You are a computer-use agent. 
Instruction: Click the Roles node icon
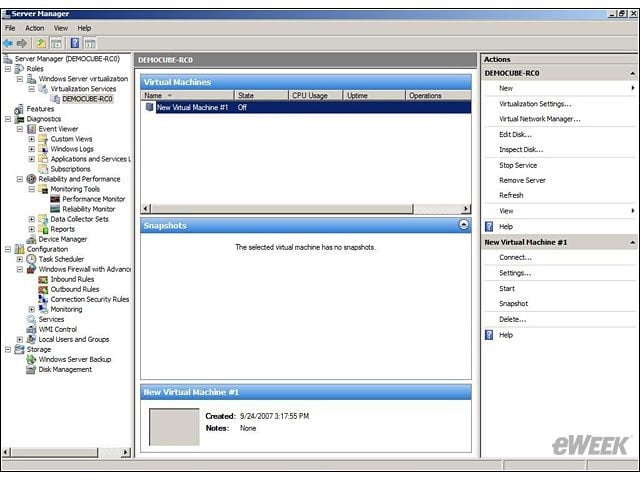tap(19, 69)
